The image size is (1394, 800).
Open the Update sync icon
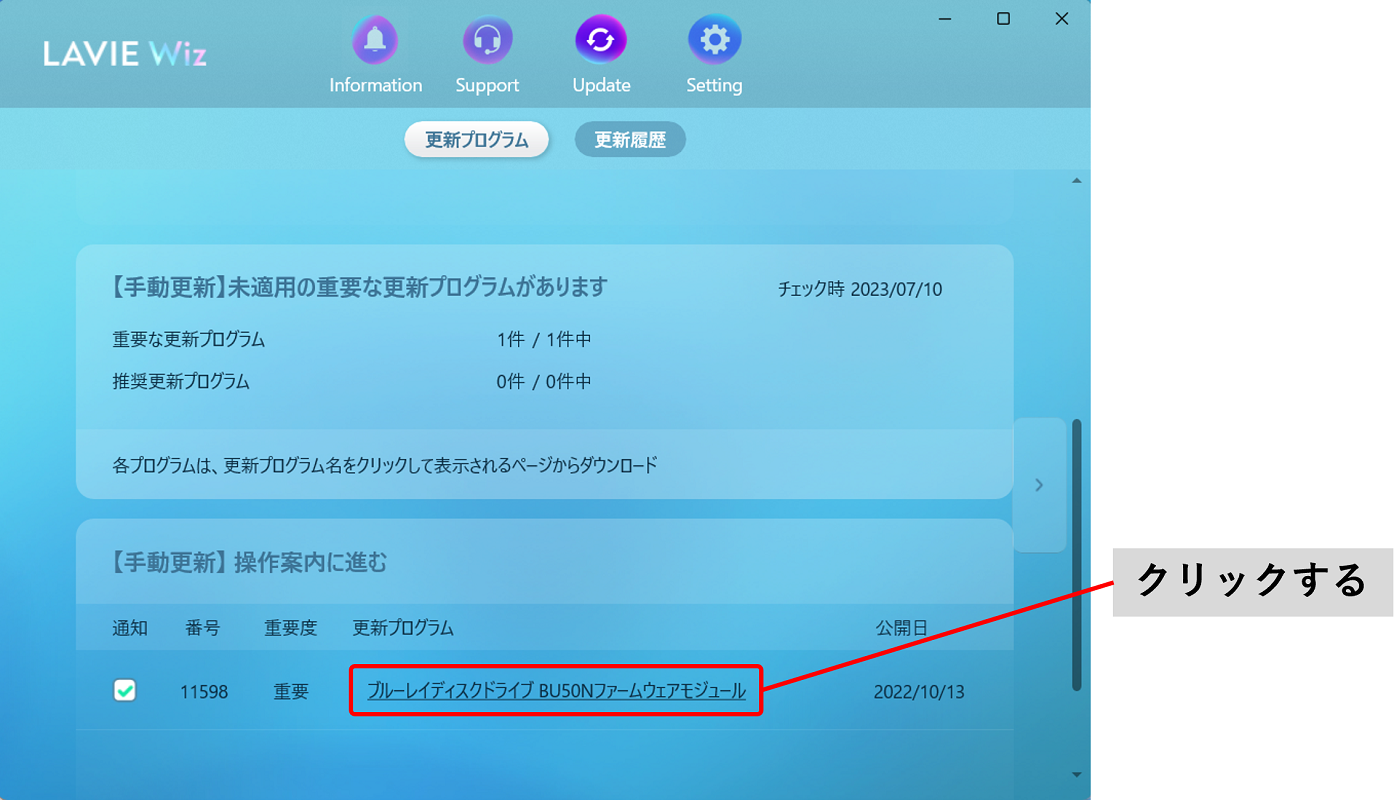pyautogui.click(x=601, y=41)
